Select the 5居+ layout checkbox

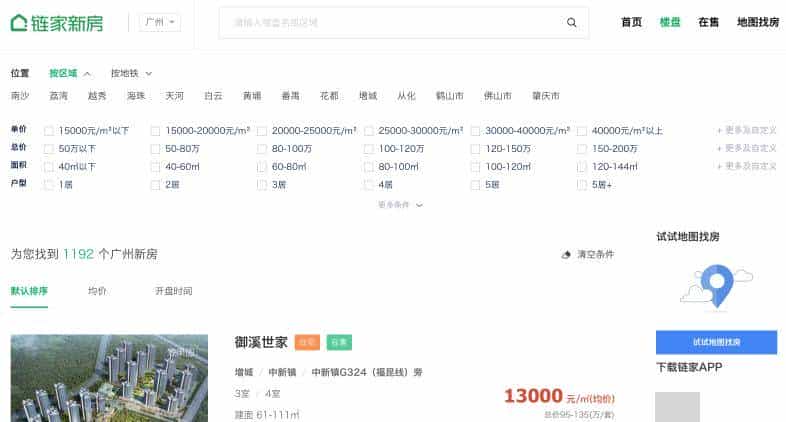click(582, 185)
